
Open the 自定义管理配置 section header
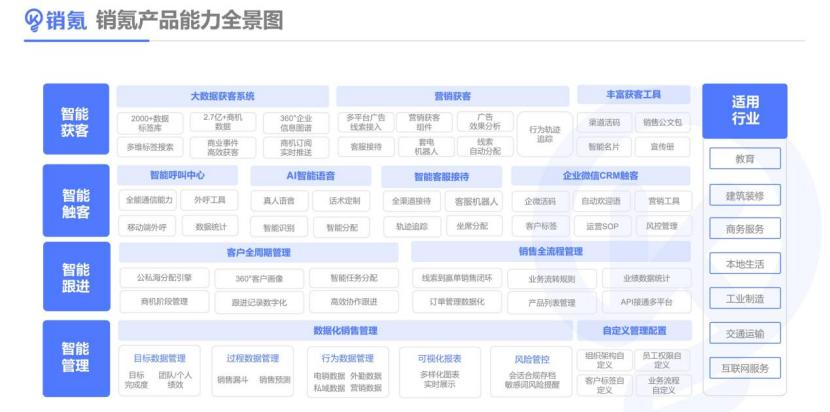tap(634, 330)
